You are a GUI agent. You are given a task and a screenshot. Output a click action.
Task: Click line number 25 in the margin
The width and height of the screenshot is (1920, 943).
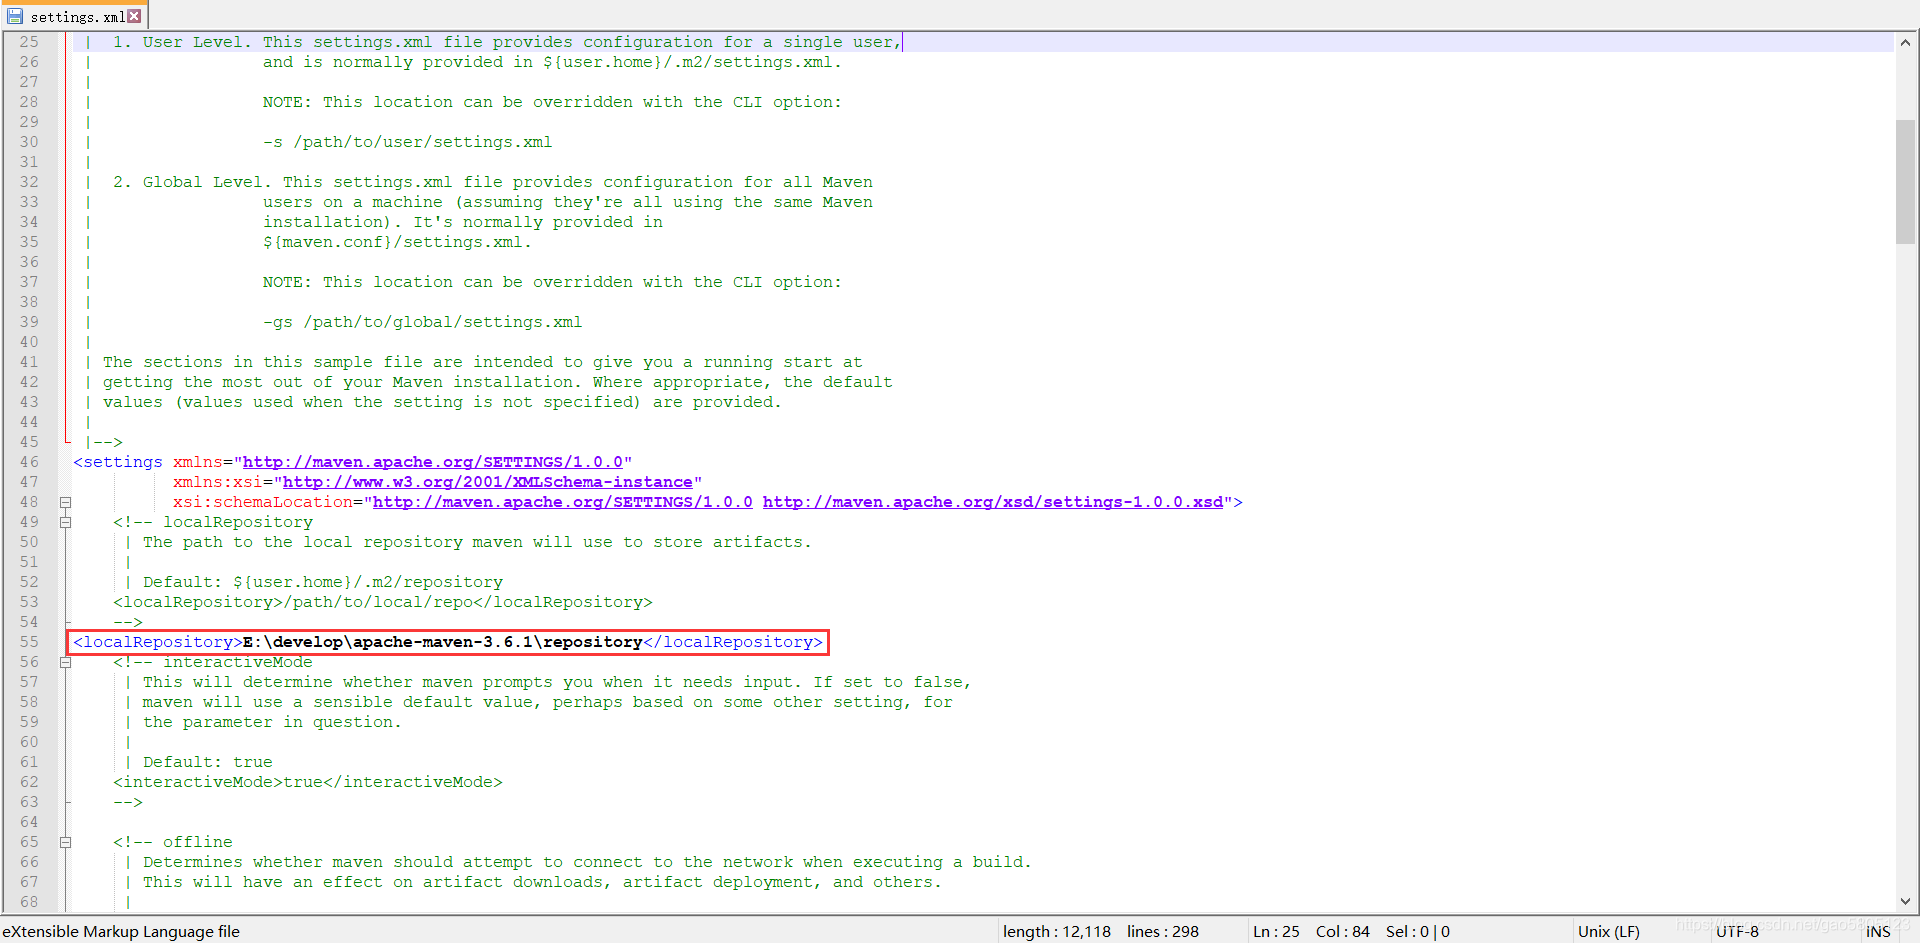pos(29,42)
